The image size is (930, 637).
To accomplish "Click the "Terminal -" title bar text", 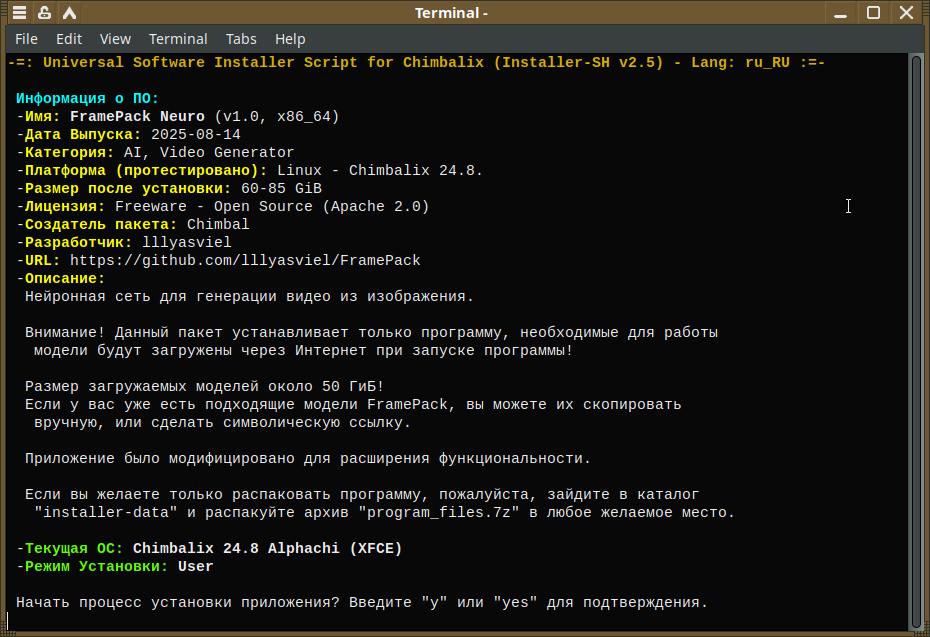I will 452,13.
